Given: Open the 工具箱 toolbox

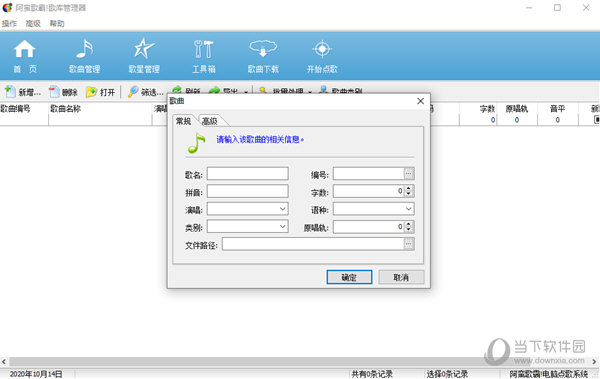Looking at the screenshot, I should [x=204, y=57].
